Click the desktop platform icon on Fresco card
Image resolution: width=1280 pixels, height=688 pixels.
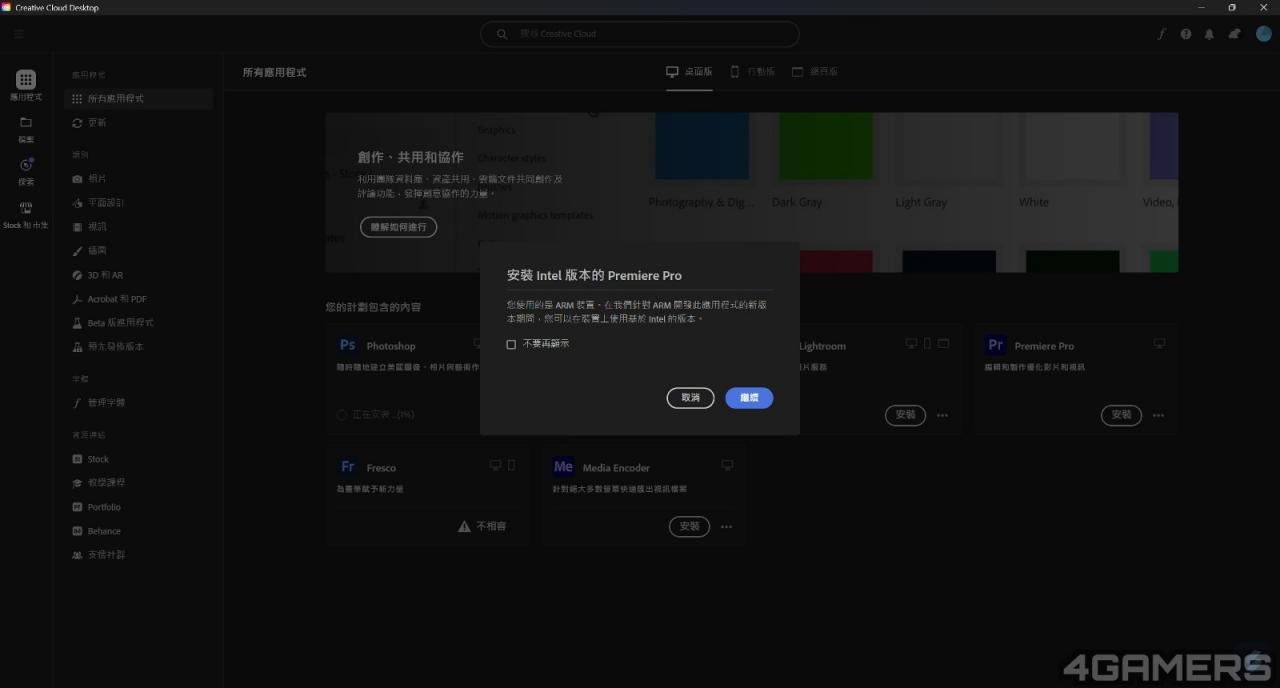click(495, 466)
